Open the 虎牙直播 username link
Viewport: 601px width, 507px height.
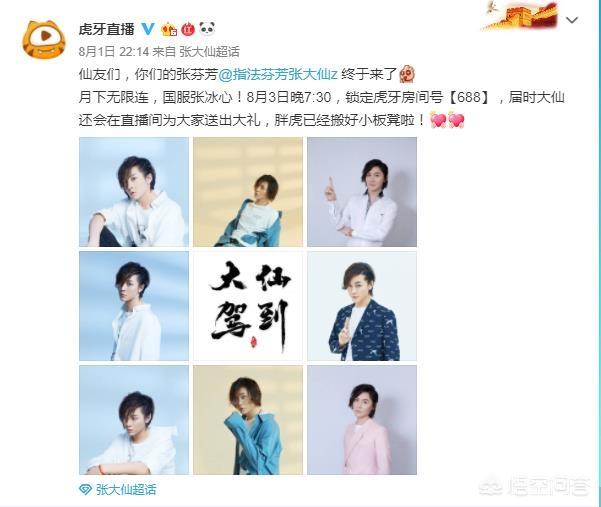(107, 29)
